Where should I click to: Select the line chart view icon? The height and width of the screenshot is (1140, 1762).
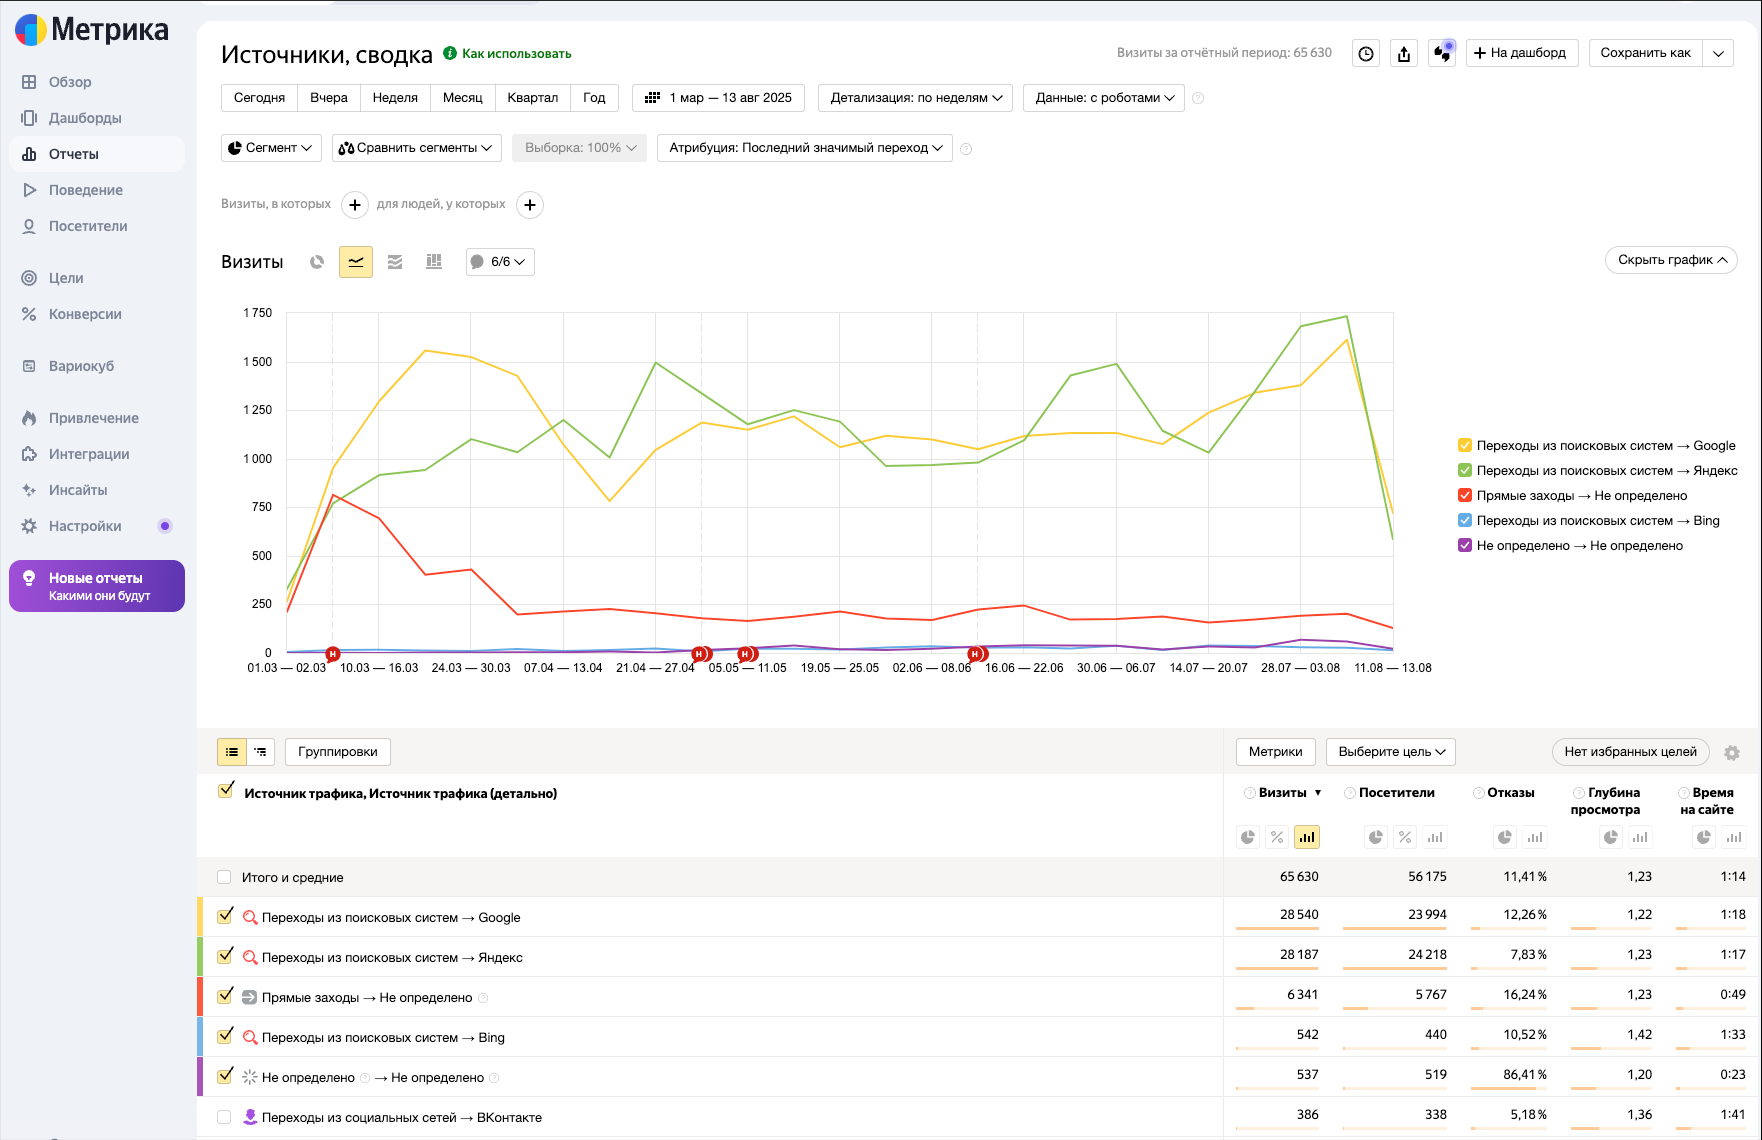[x=356, y=262]
